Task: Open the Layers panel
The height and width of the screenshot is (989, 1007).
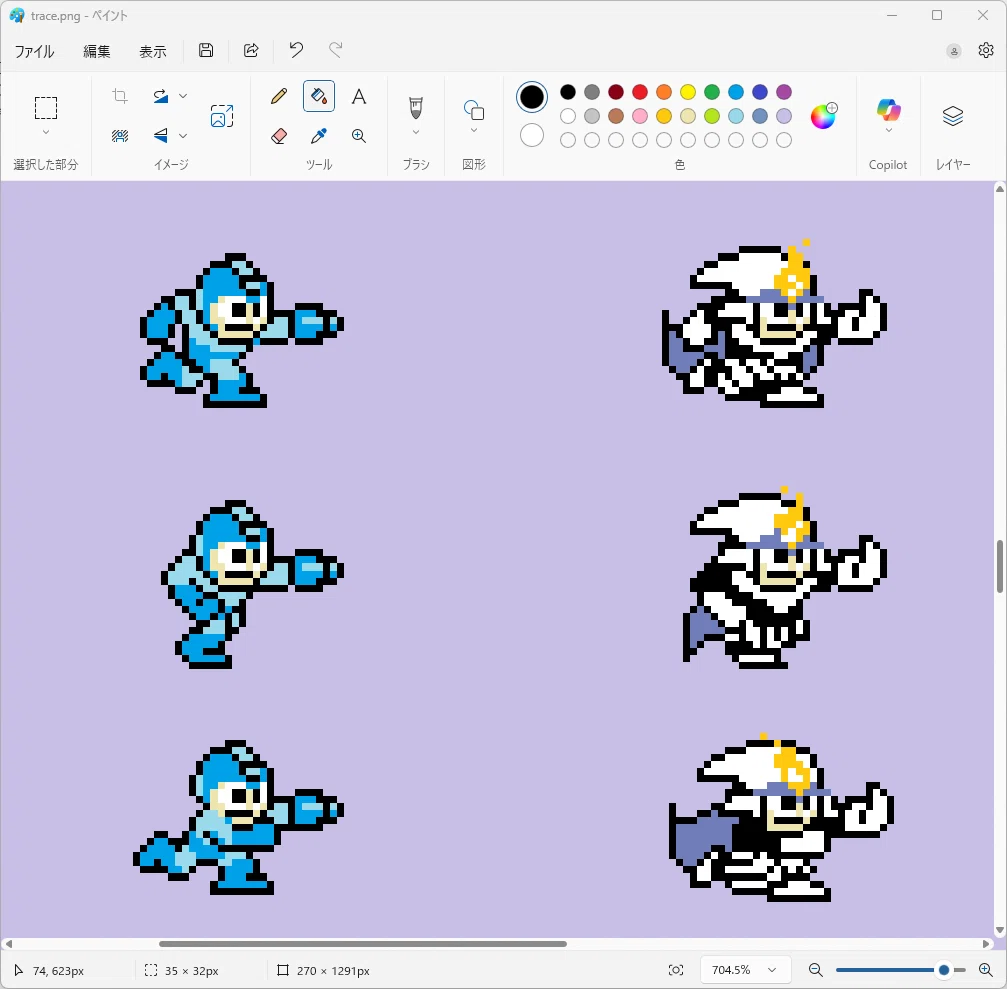Action: tap(952, 116)
